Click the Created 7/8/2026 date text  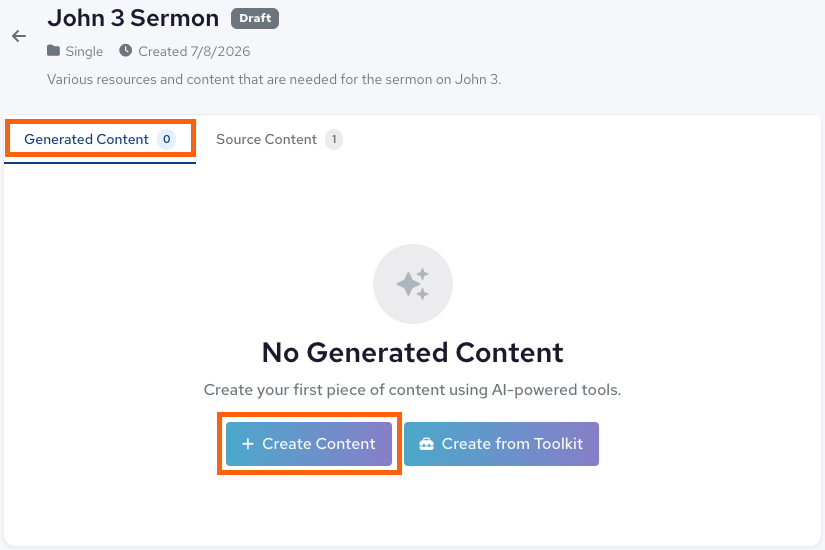point(194,51)
